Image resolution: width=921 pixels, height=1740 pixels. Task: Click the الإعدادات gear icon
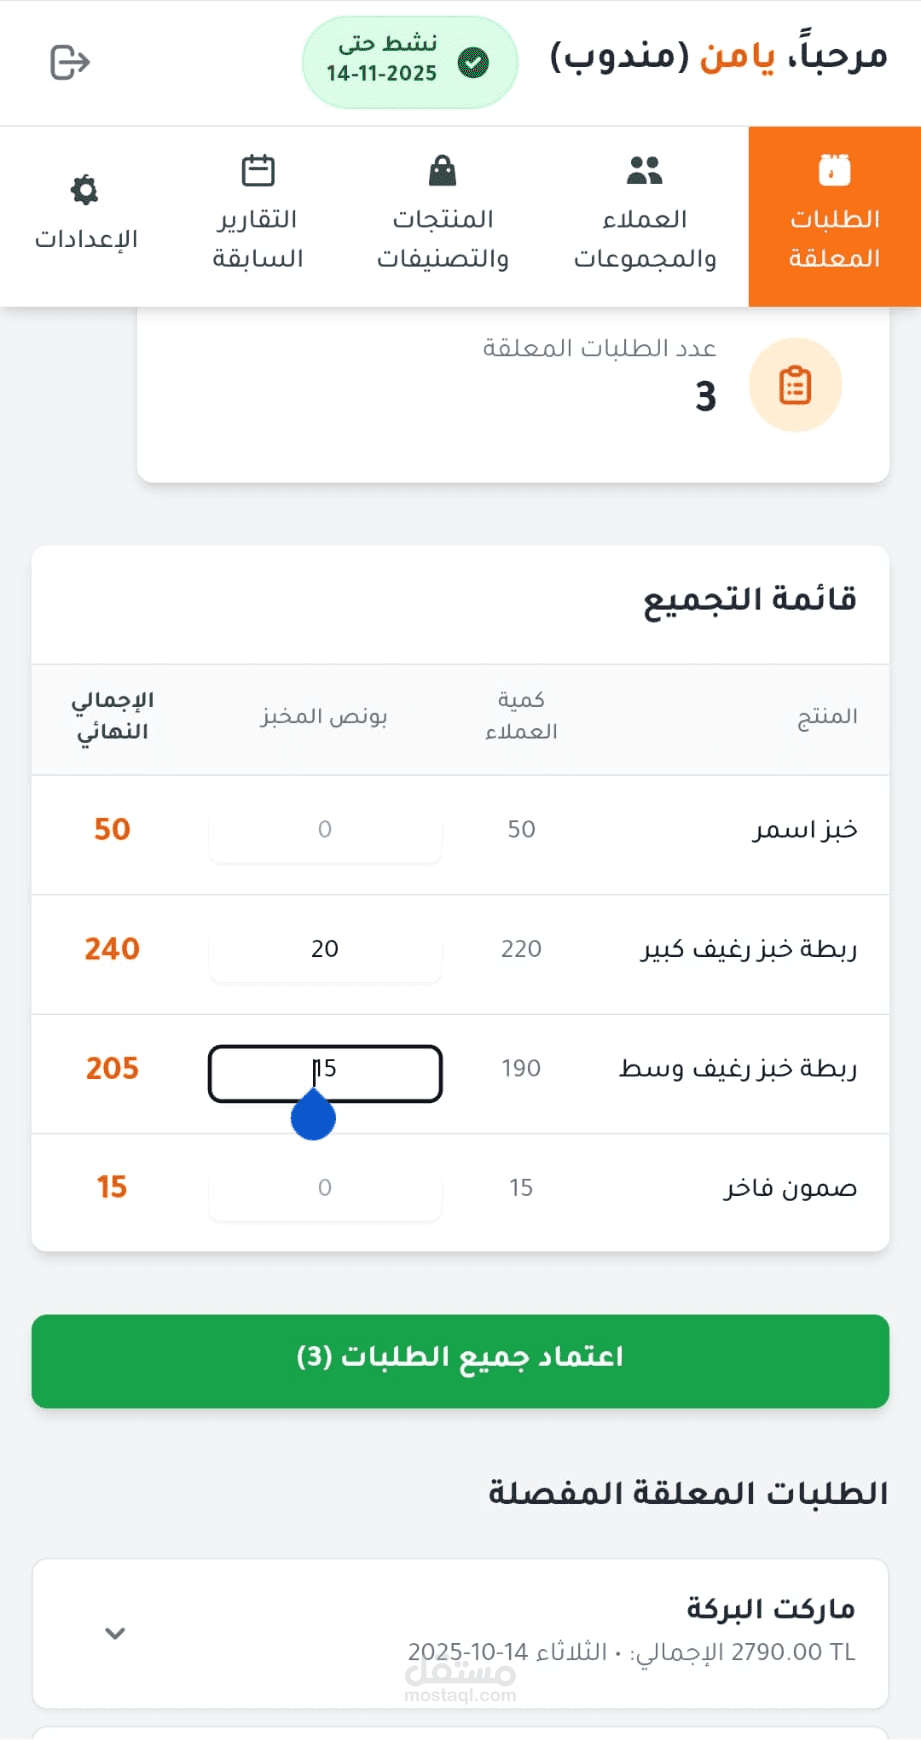(85, 190)
